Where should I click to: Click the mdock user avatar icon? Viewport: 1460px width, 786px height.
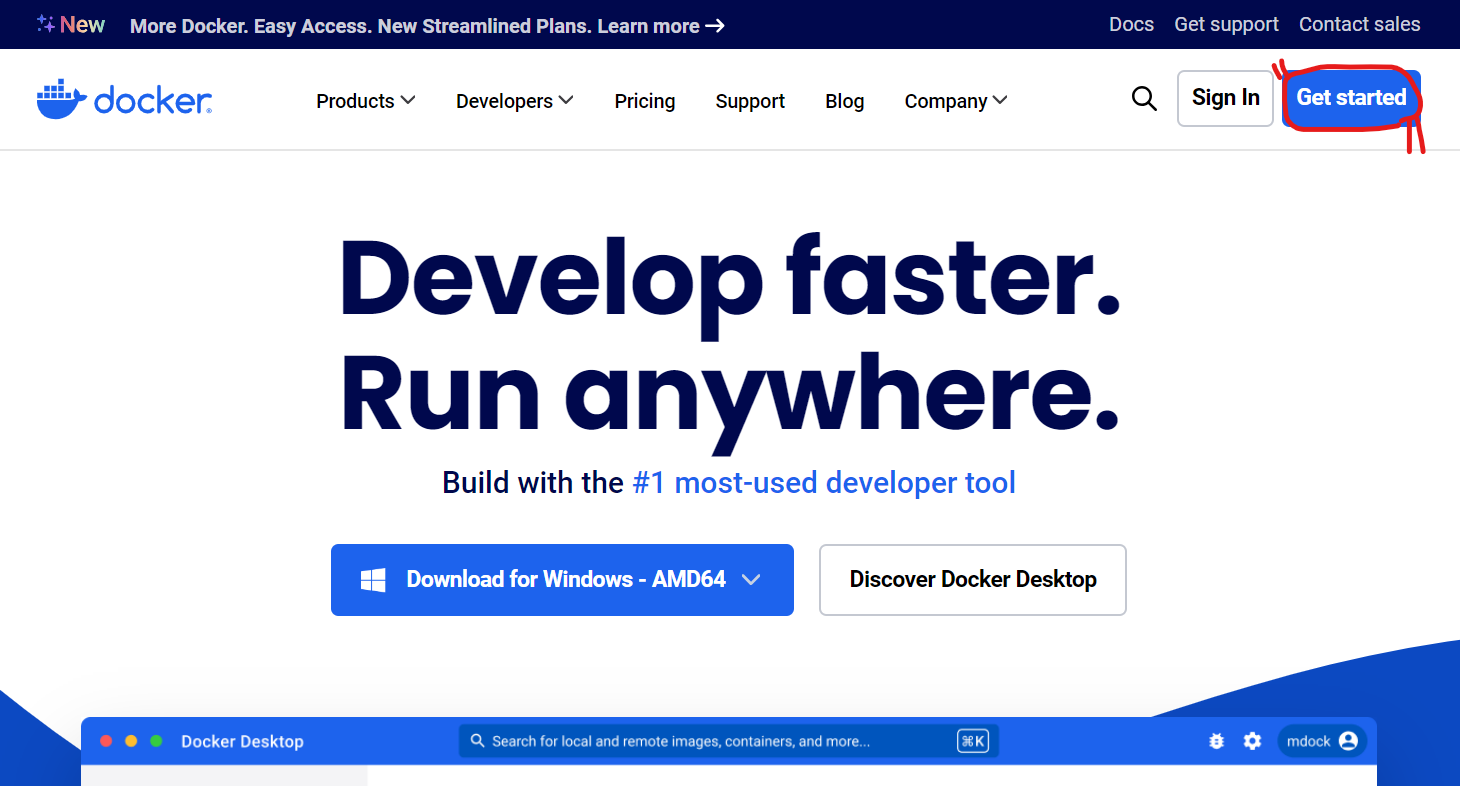1348,741
